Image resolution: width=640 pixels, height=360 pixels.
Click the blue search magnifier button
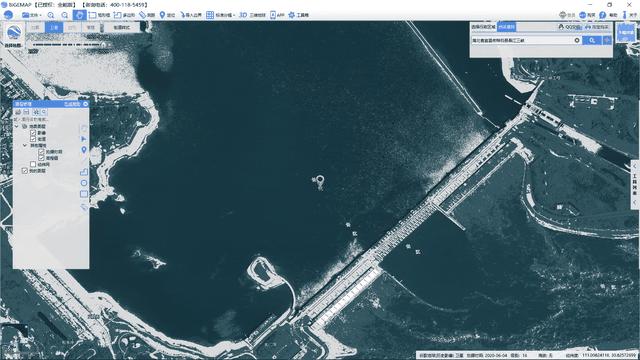tap(592, 40)
